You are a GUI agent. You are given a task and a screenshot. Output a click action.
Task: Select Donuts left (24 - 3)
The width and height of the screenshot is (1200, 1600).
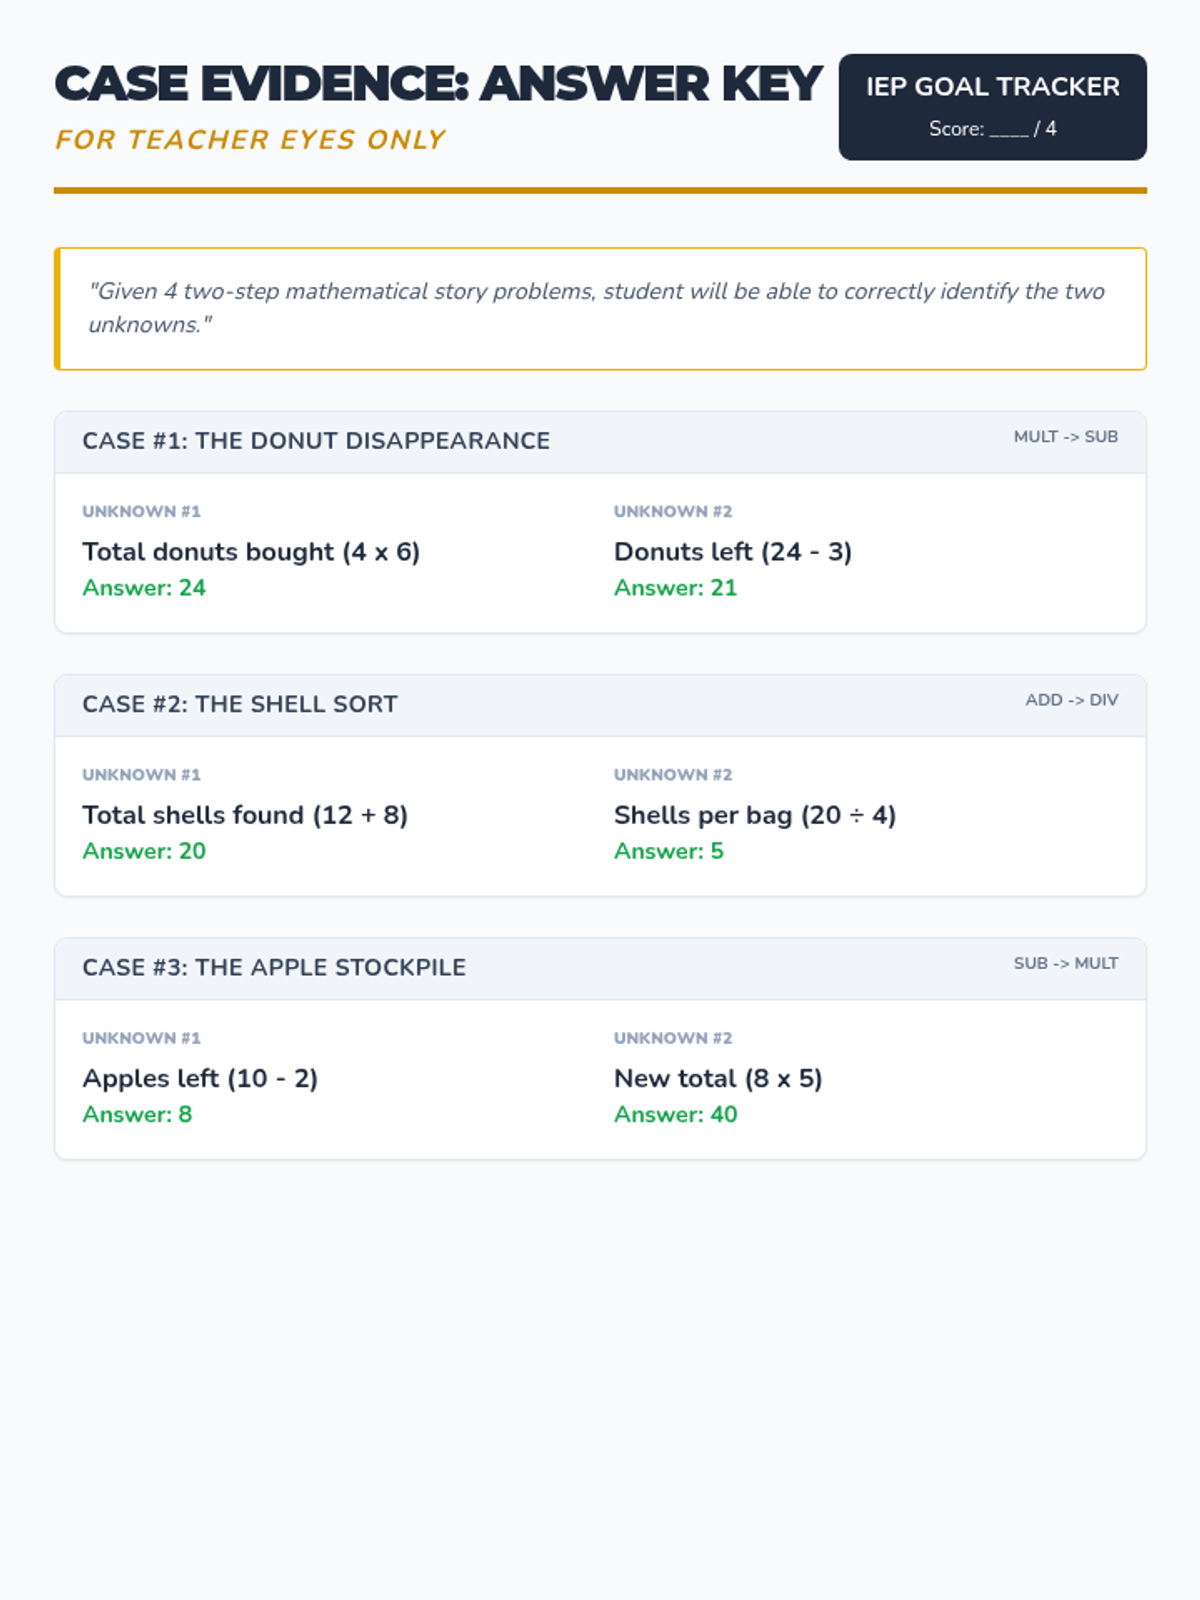[x=732, y=552]
